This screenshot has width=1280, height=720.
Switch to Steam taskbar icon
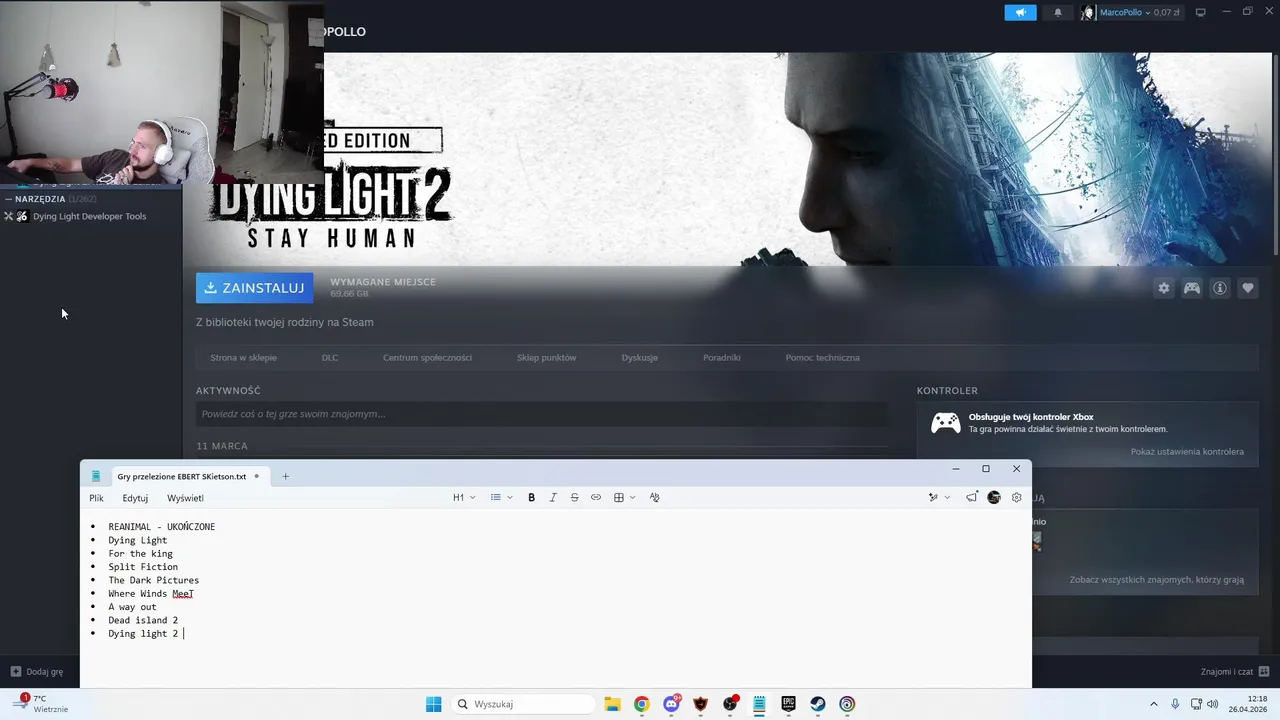tap(818, 704)
